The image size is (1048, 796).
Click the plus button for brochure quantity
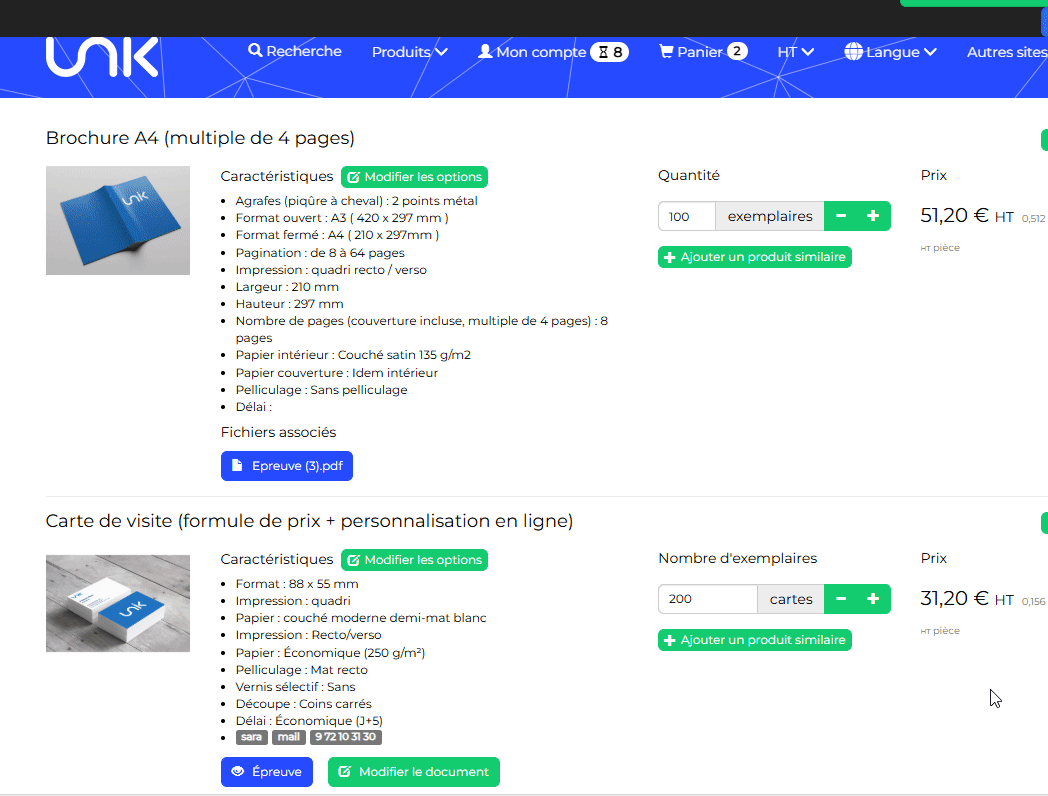pos(873,216)
